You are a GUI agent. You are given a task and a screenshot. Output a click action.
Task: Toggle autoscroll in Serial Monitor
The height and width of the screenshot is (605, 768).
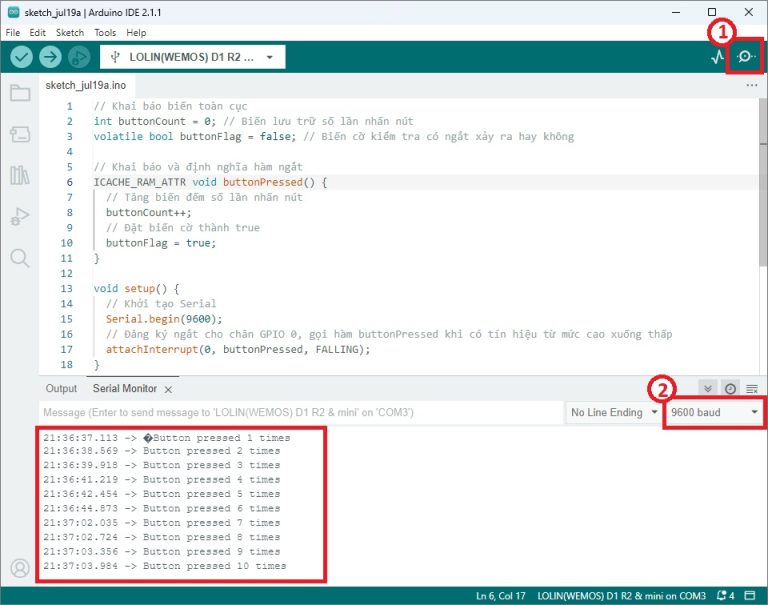tap(709, 388)
